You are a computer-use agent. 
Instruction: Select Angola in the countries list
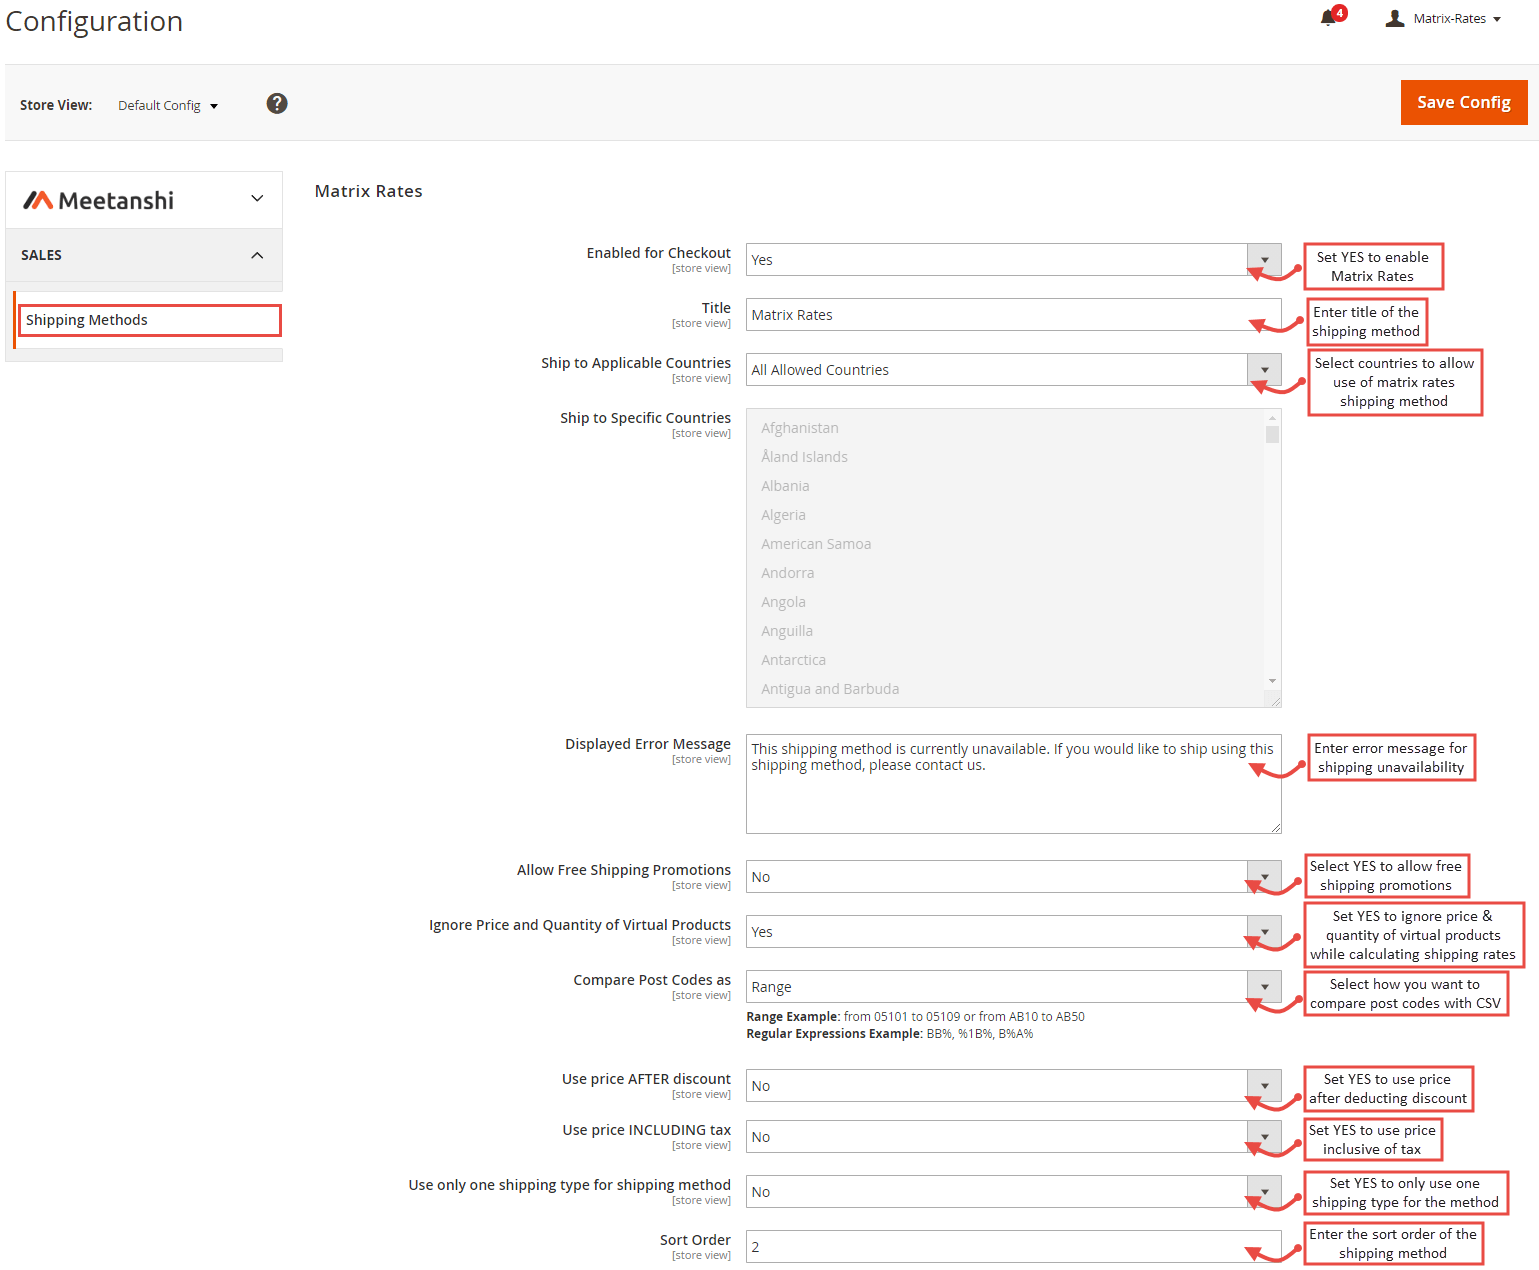tap(783, 602)
